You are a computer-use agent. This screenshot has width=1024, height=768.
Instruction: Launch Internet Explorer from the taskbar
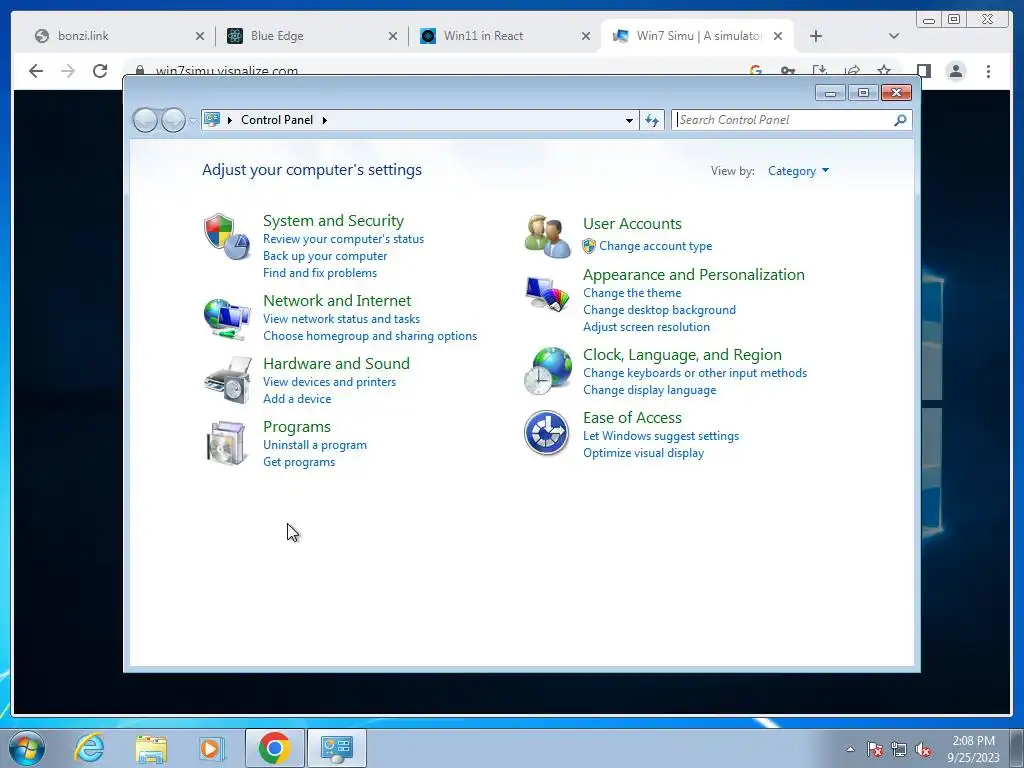pos(89,748)
